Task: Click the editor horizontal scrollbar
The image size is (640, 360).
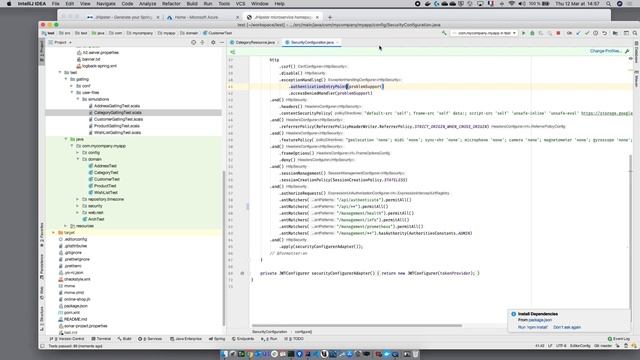Action: pyautogui.click(x=357, y=326)
